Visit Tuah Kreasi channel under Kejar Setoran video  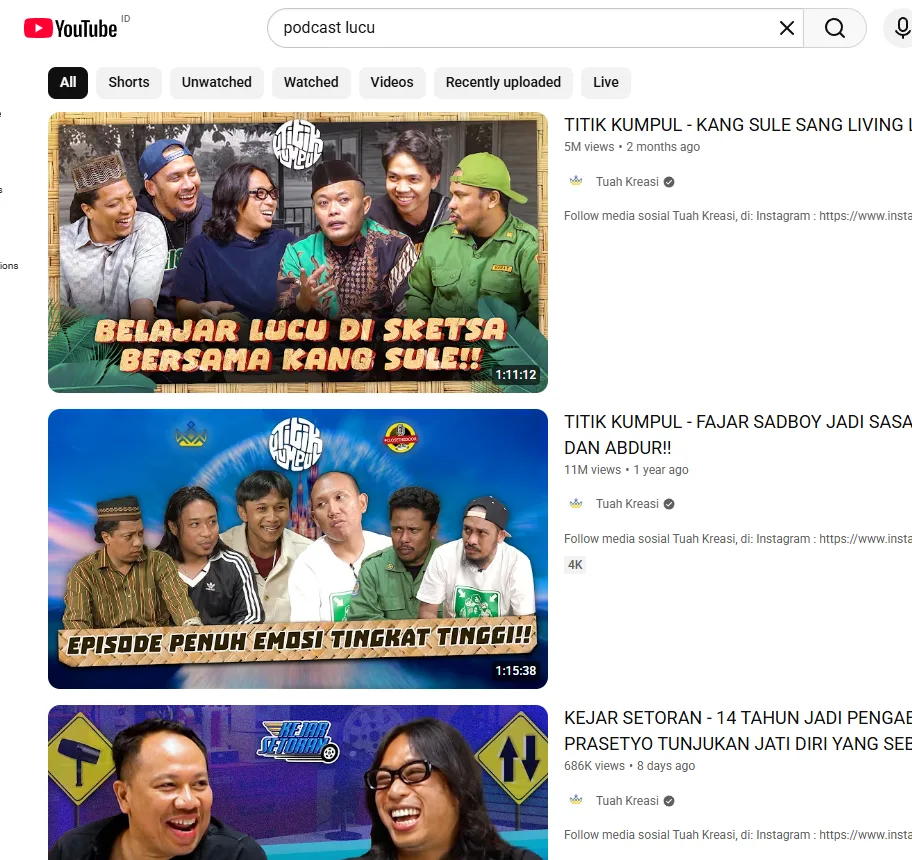[x=627, y=801]
